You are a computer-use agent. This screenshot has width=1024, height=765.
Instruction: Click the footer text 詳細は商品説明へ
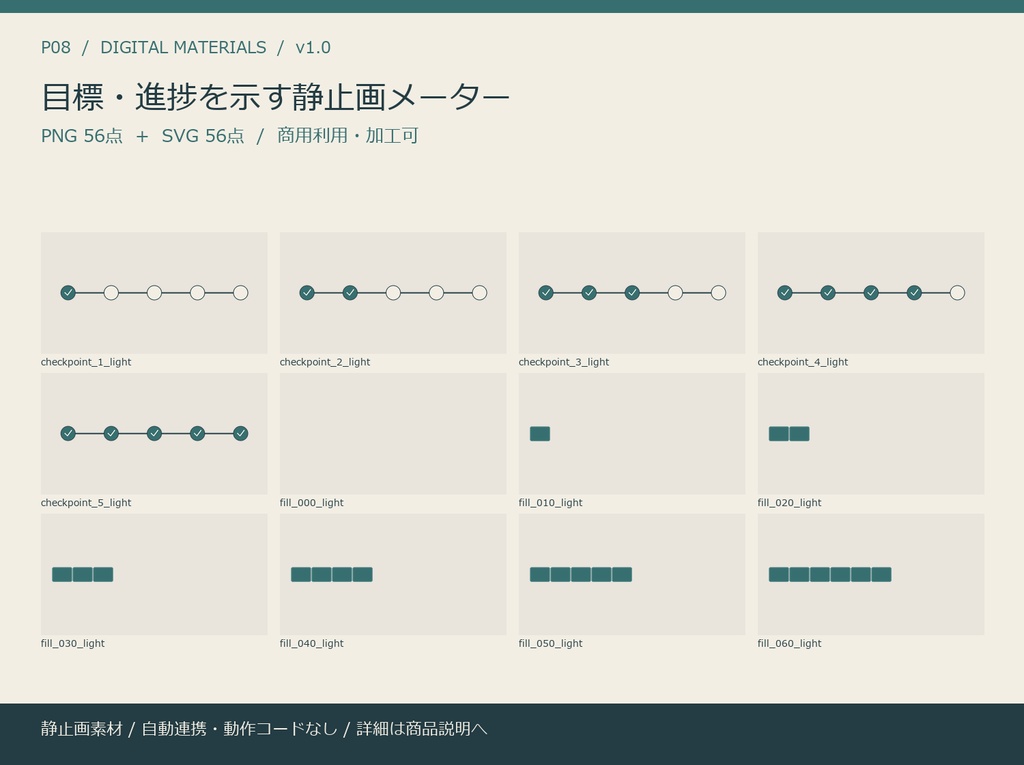click(x=422, y=729)
